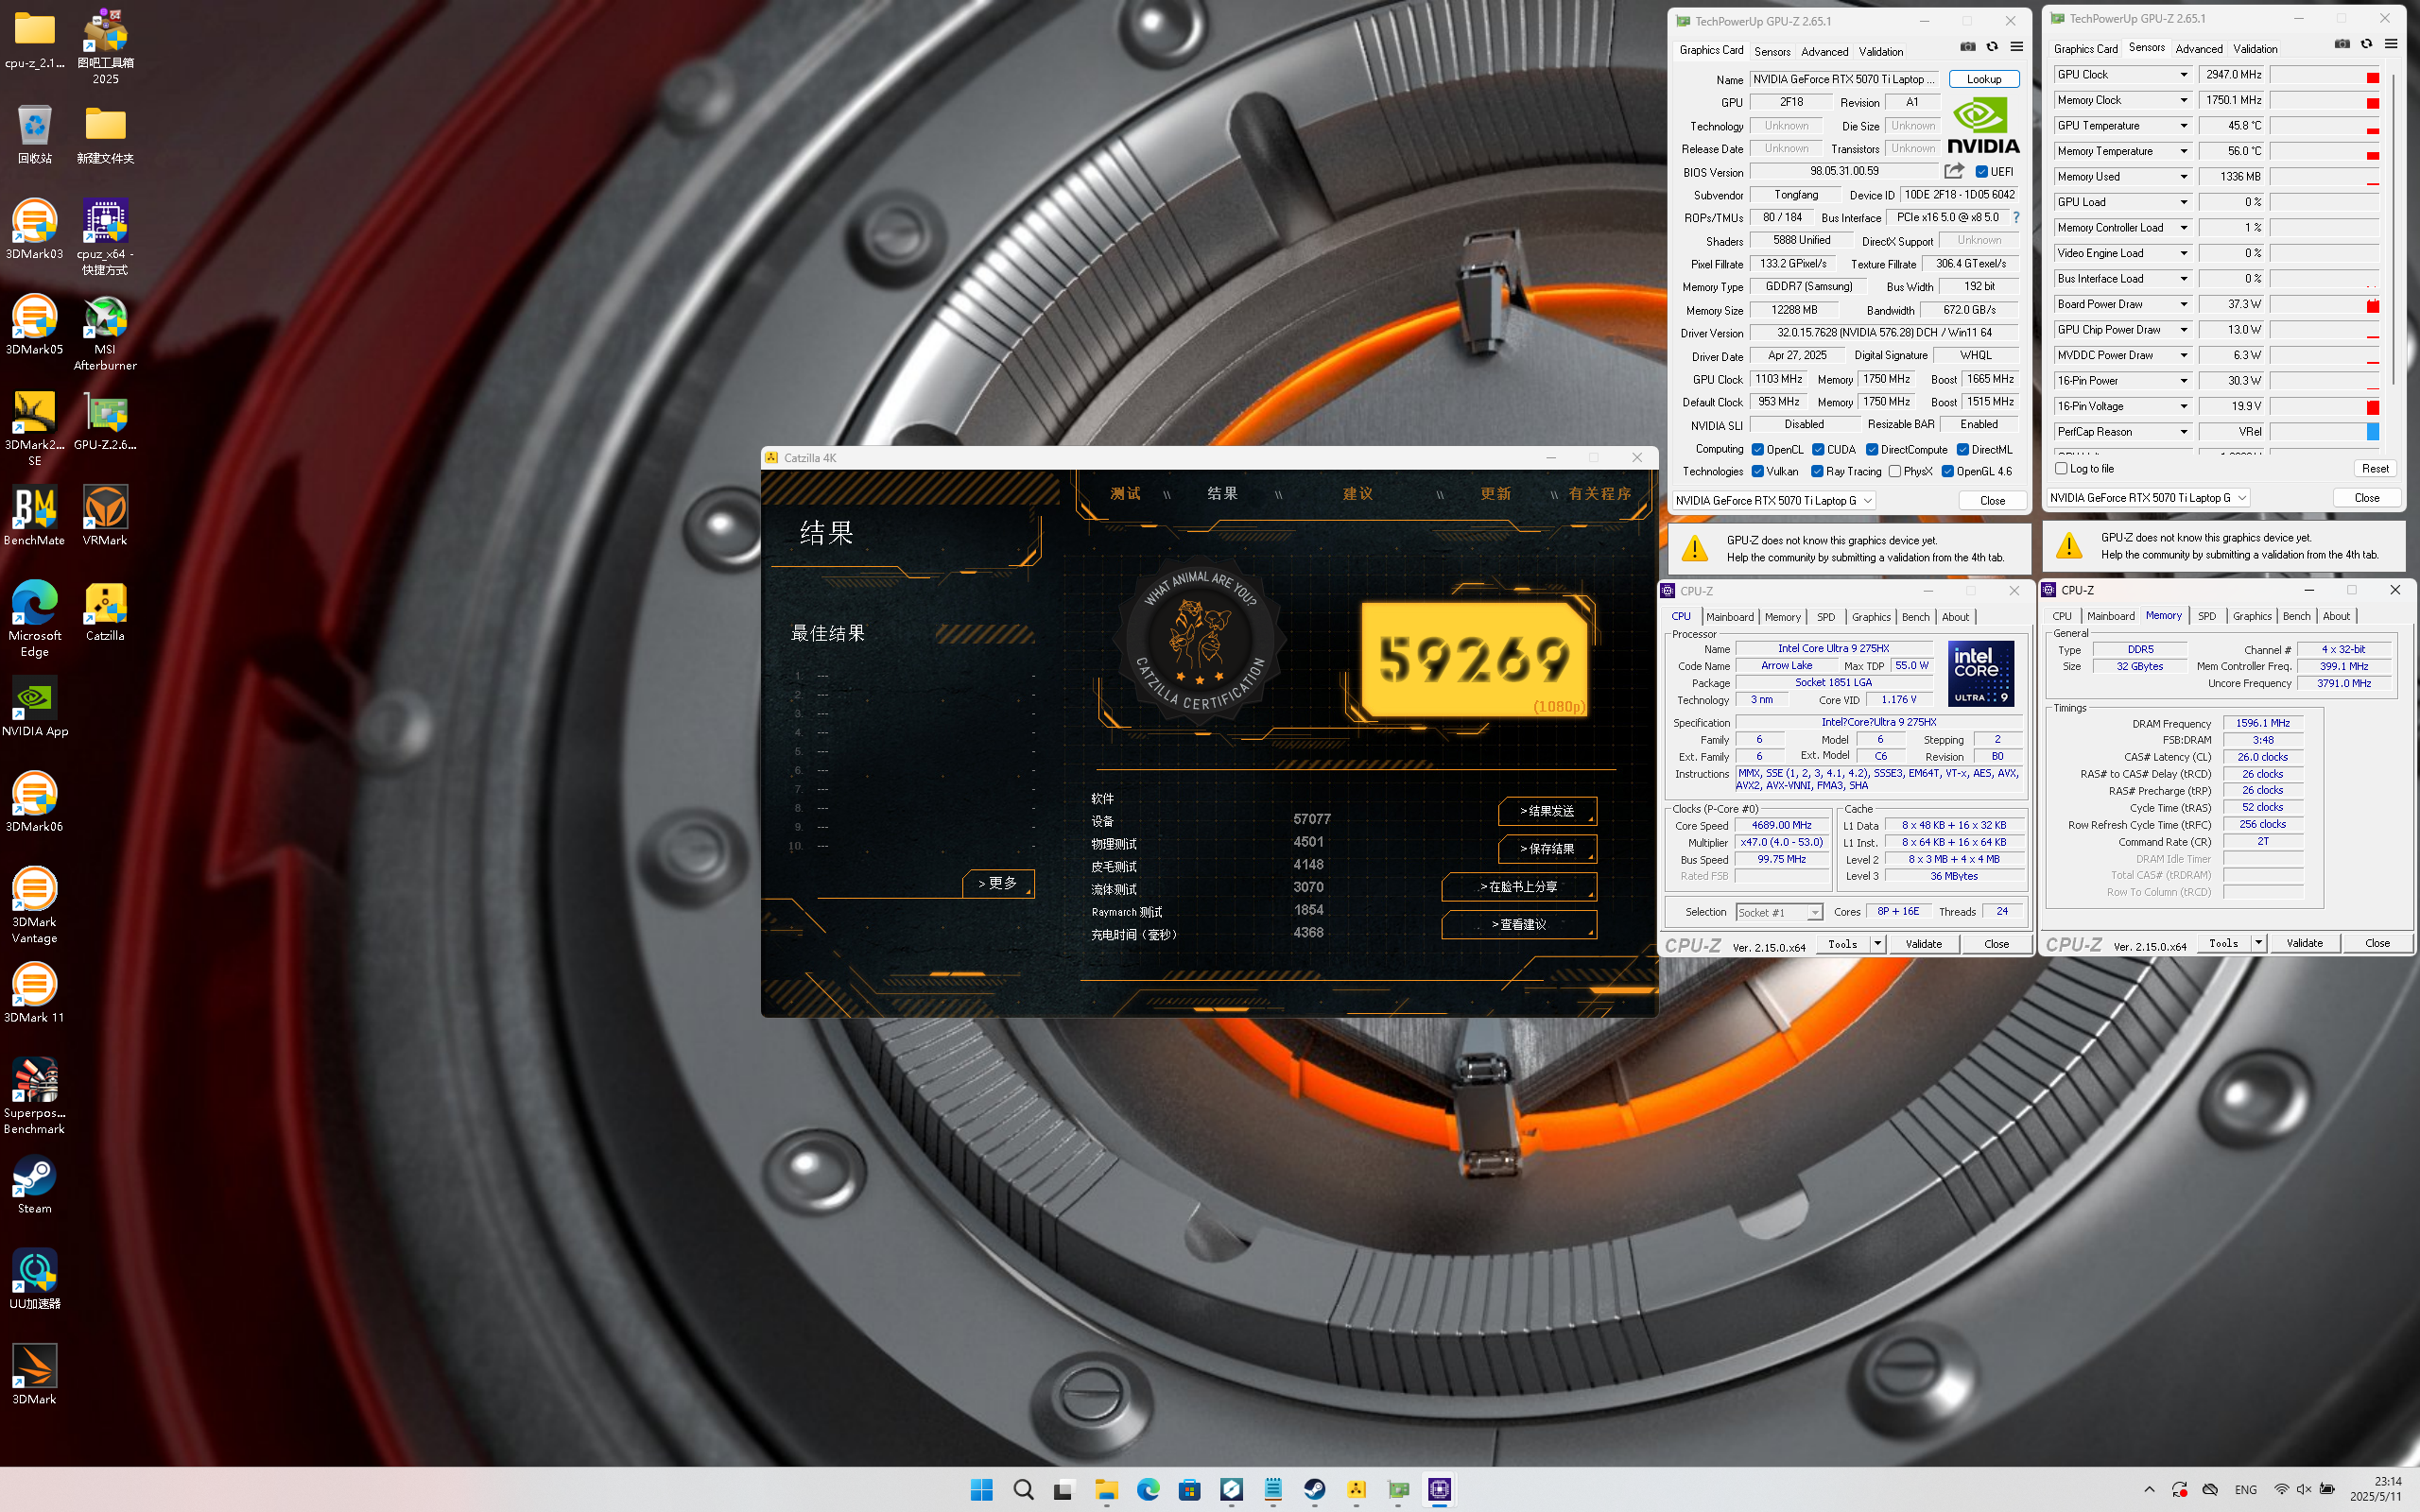Expand the PerfCap Reason sensor dropdown

(2183, 432)
